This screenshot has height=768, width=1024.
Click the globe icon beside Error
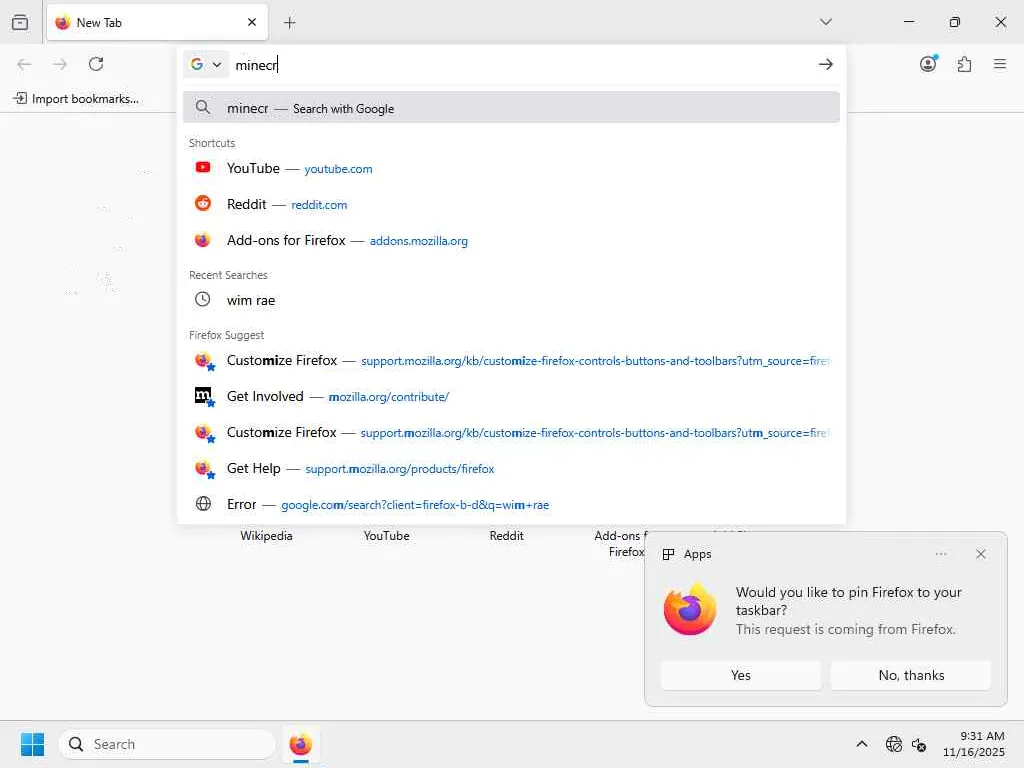click(203, 504)
